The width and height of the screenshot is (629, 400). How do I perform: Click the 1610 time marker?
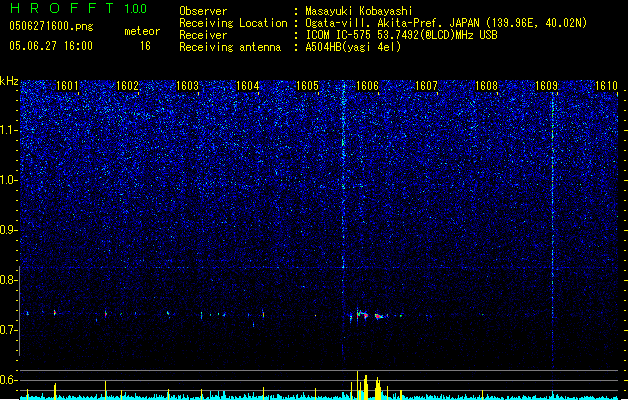(606, 86)
